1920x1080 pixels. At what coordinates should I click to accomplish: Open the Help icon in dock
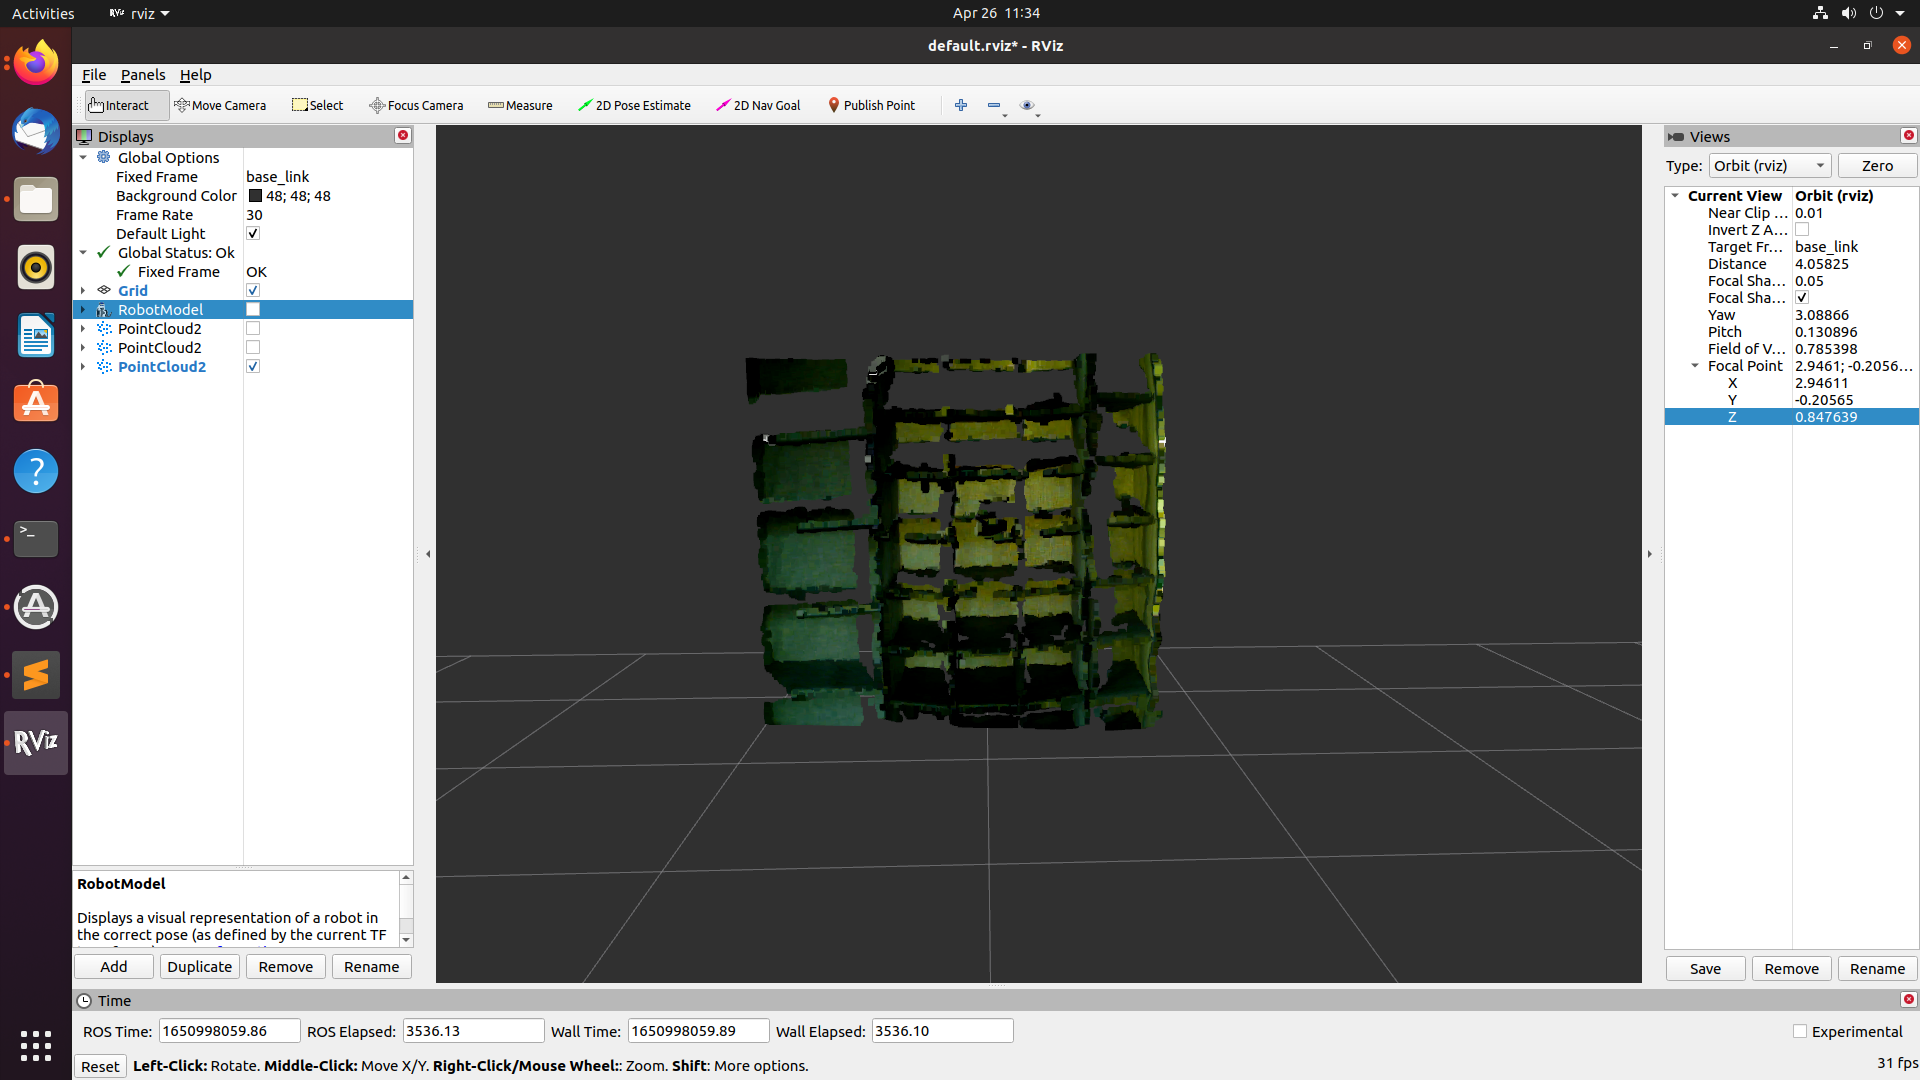click(36, 471)
